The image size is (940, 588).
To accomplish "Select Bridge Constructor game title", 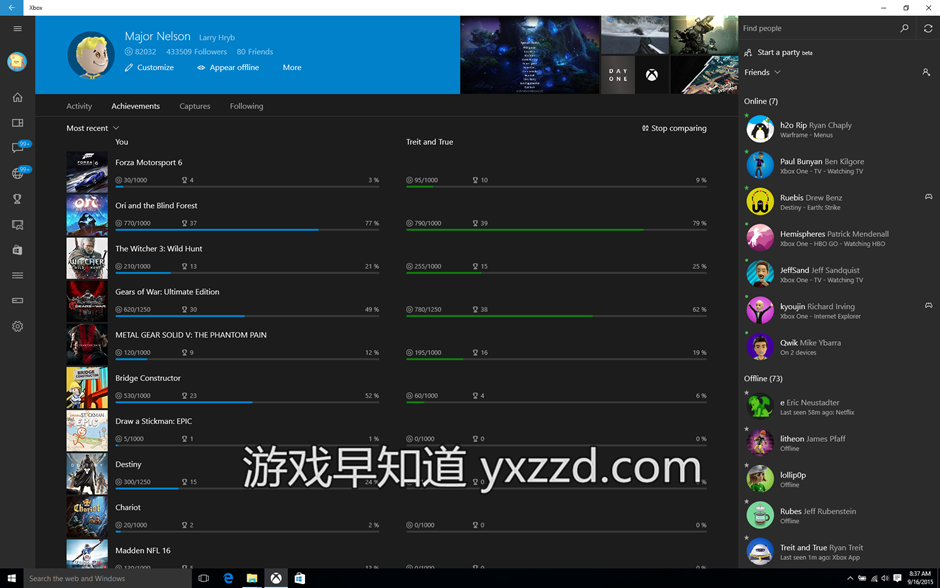I will pyautogui.click(x=147, y=378).
